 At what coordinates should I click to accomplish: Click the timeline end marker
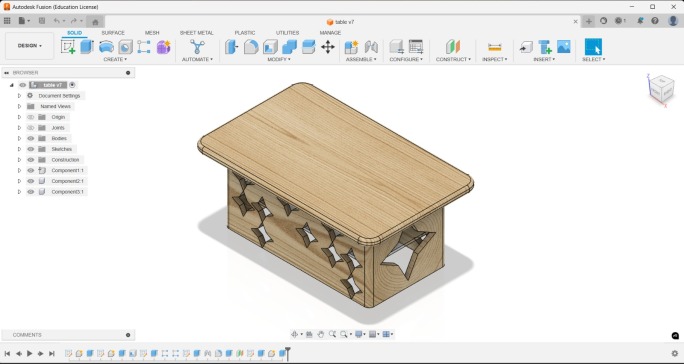pyautogui.click(x=287, y=353)
